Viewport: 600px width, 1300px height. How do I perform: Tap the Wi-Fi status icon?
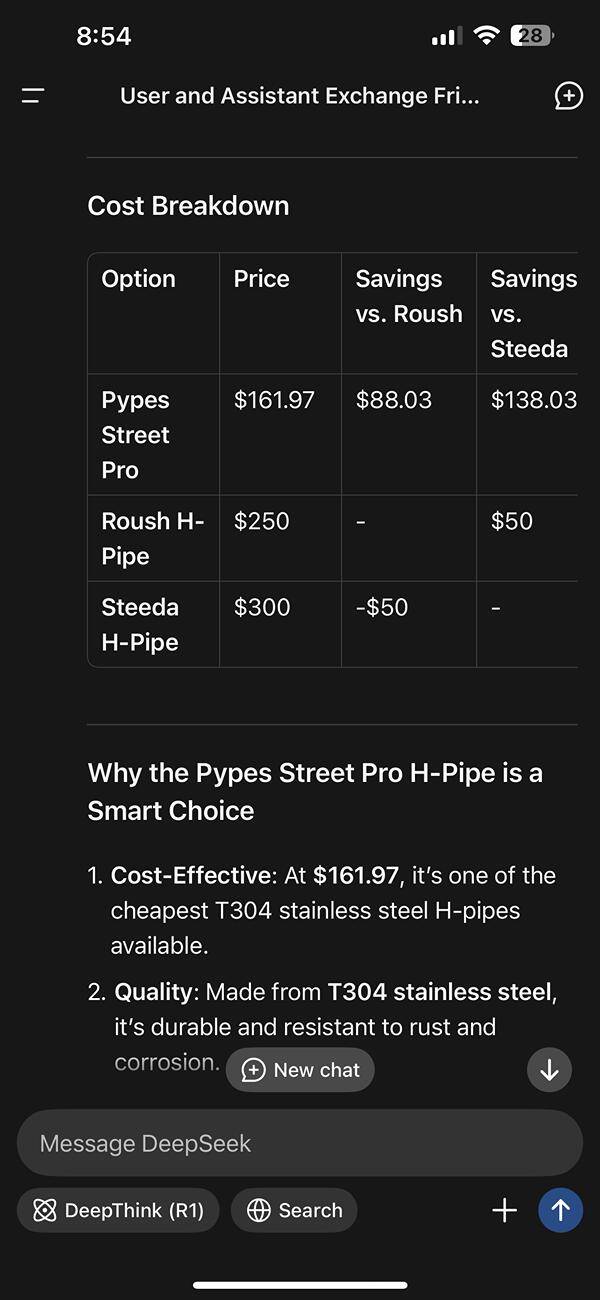coord(487,36)
